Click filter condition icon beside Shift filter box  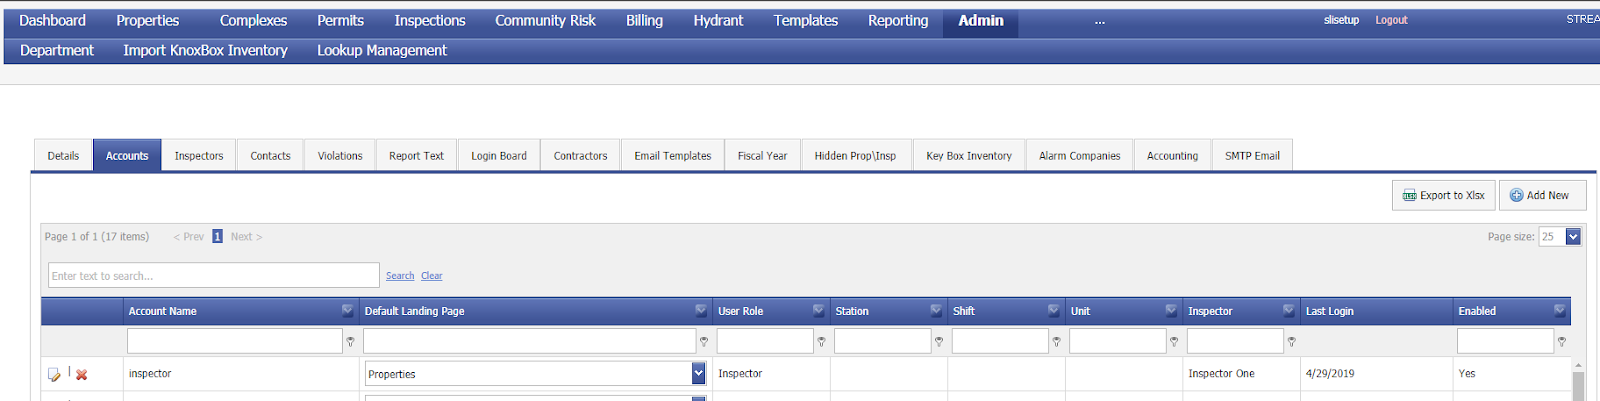[1056, 342]
